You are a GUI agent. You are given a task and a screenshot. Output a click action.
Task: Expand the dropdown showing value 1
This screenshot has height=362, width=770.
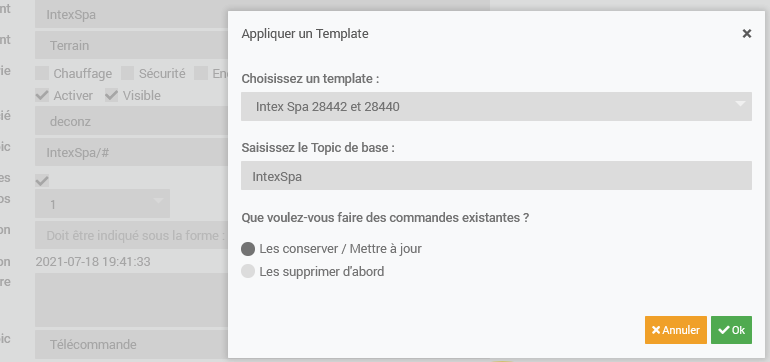pos(102,204)
